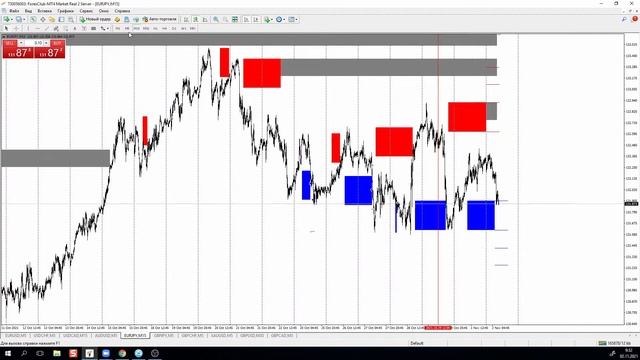Click the MetaEditor icon
Viewport: 640px width, 360px height.
[x=117, y=19]
